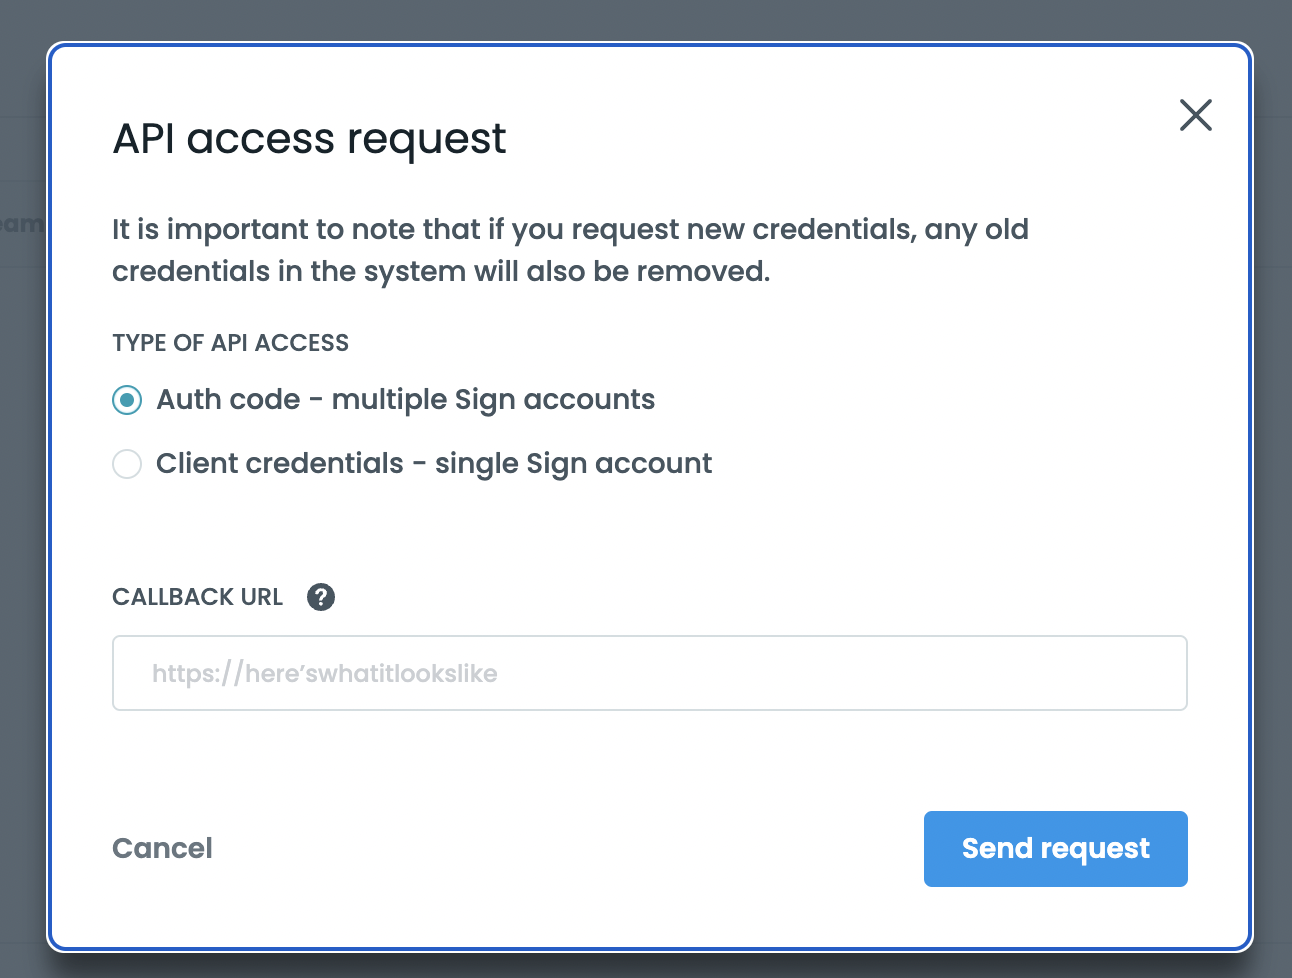This screenshot has width=1292, height=978.
Task: Select the Auth code radio button
Action: pos(127,400)
